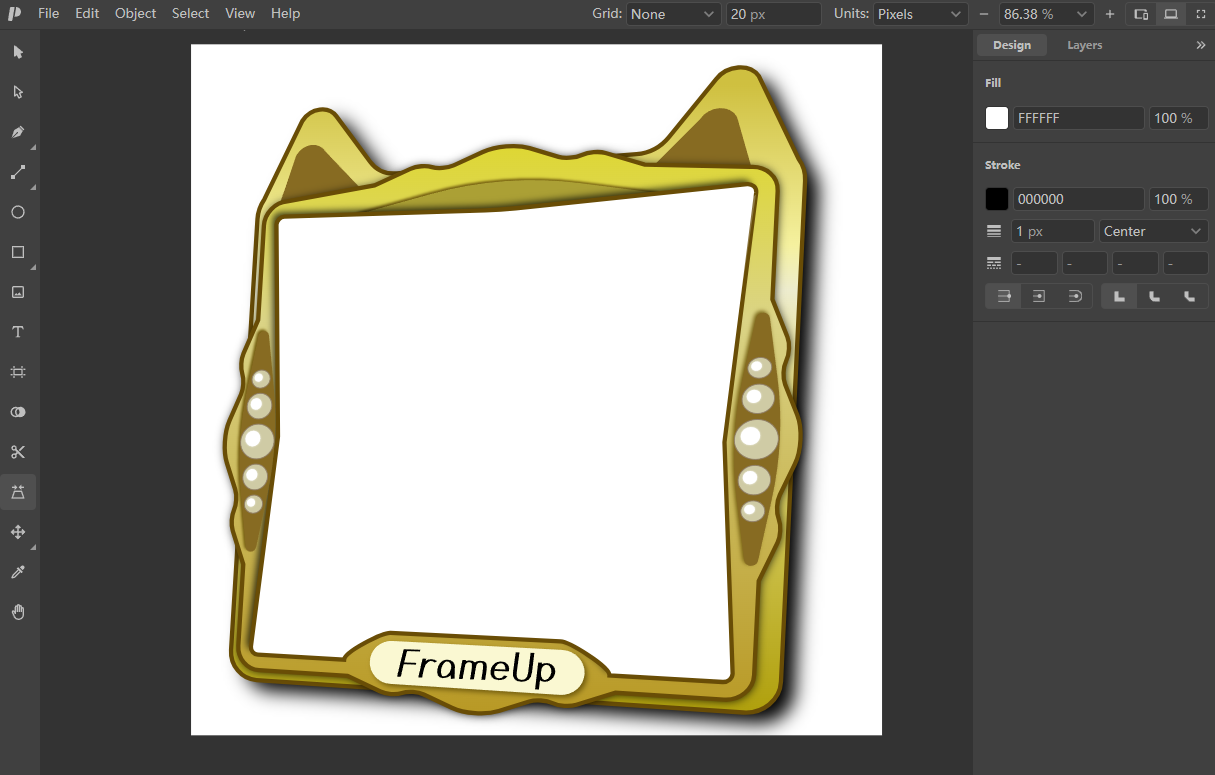Click the white Fill color swatch
Screen dimensions: 1215x775
point(997,118)
